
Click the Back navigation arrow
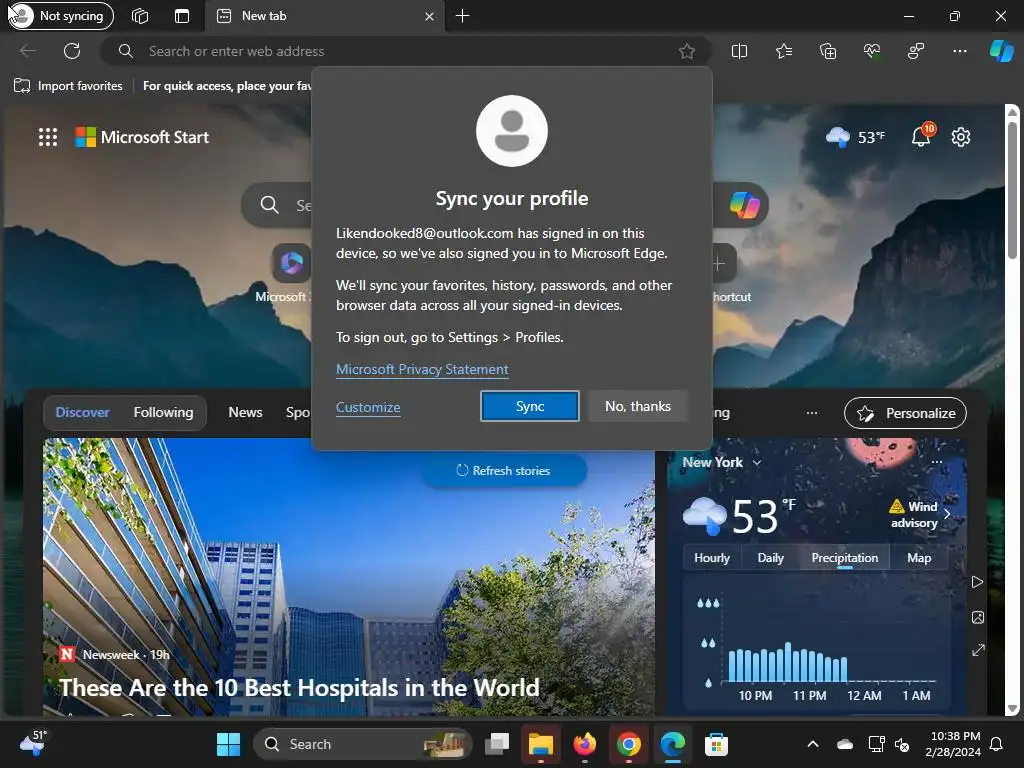coord(27,51)
